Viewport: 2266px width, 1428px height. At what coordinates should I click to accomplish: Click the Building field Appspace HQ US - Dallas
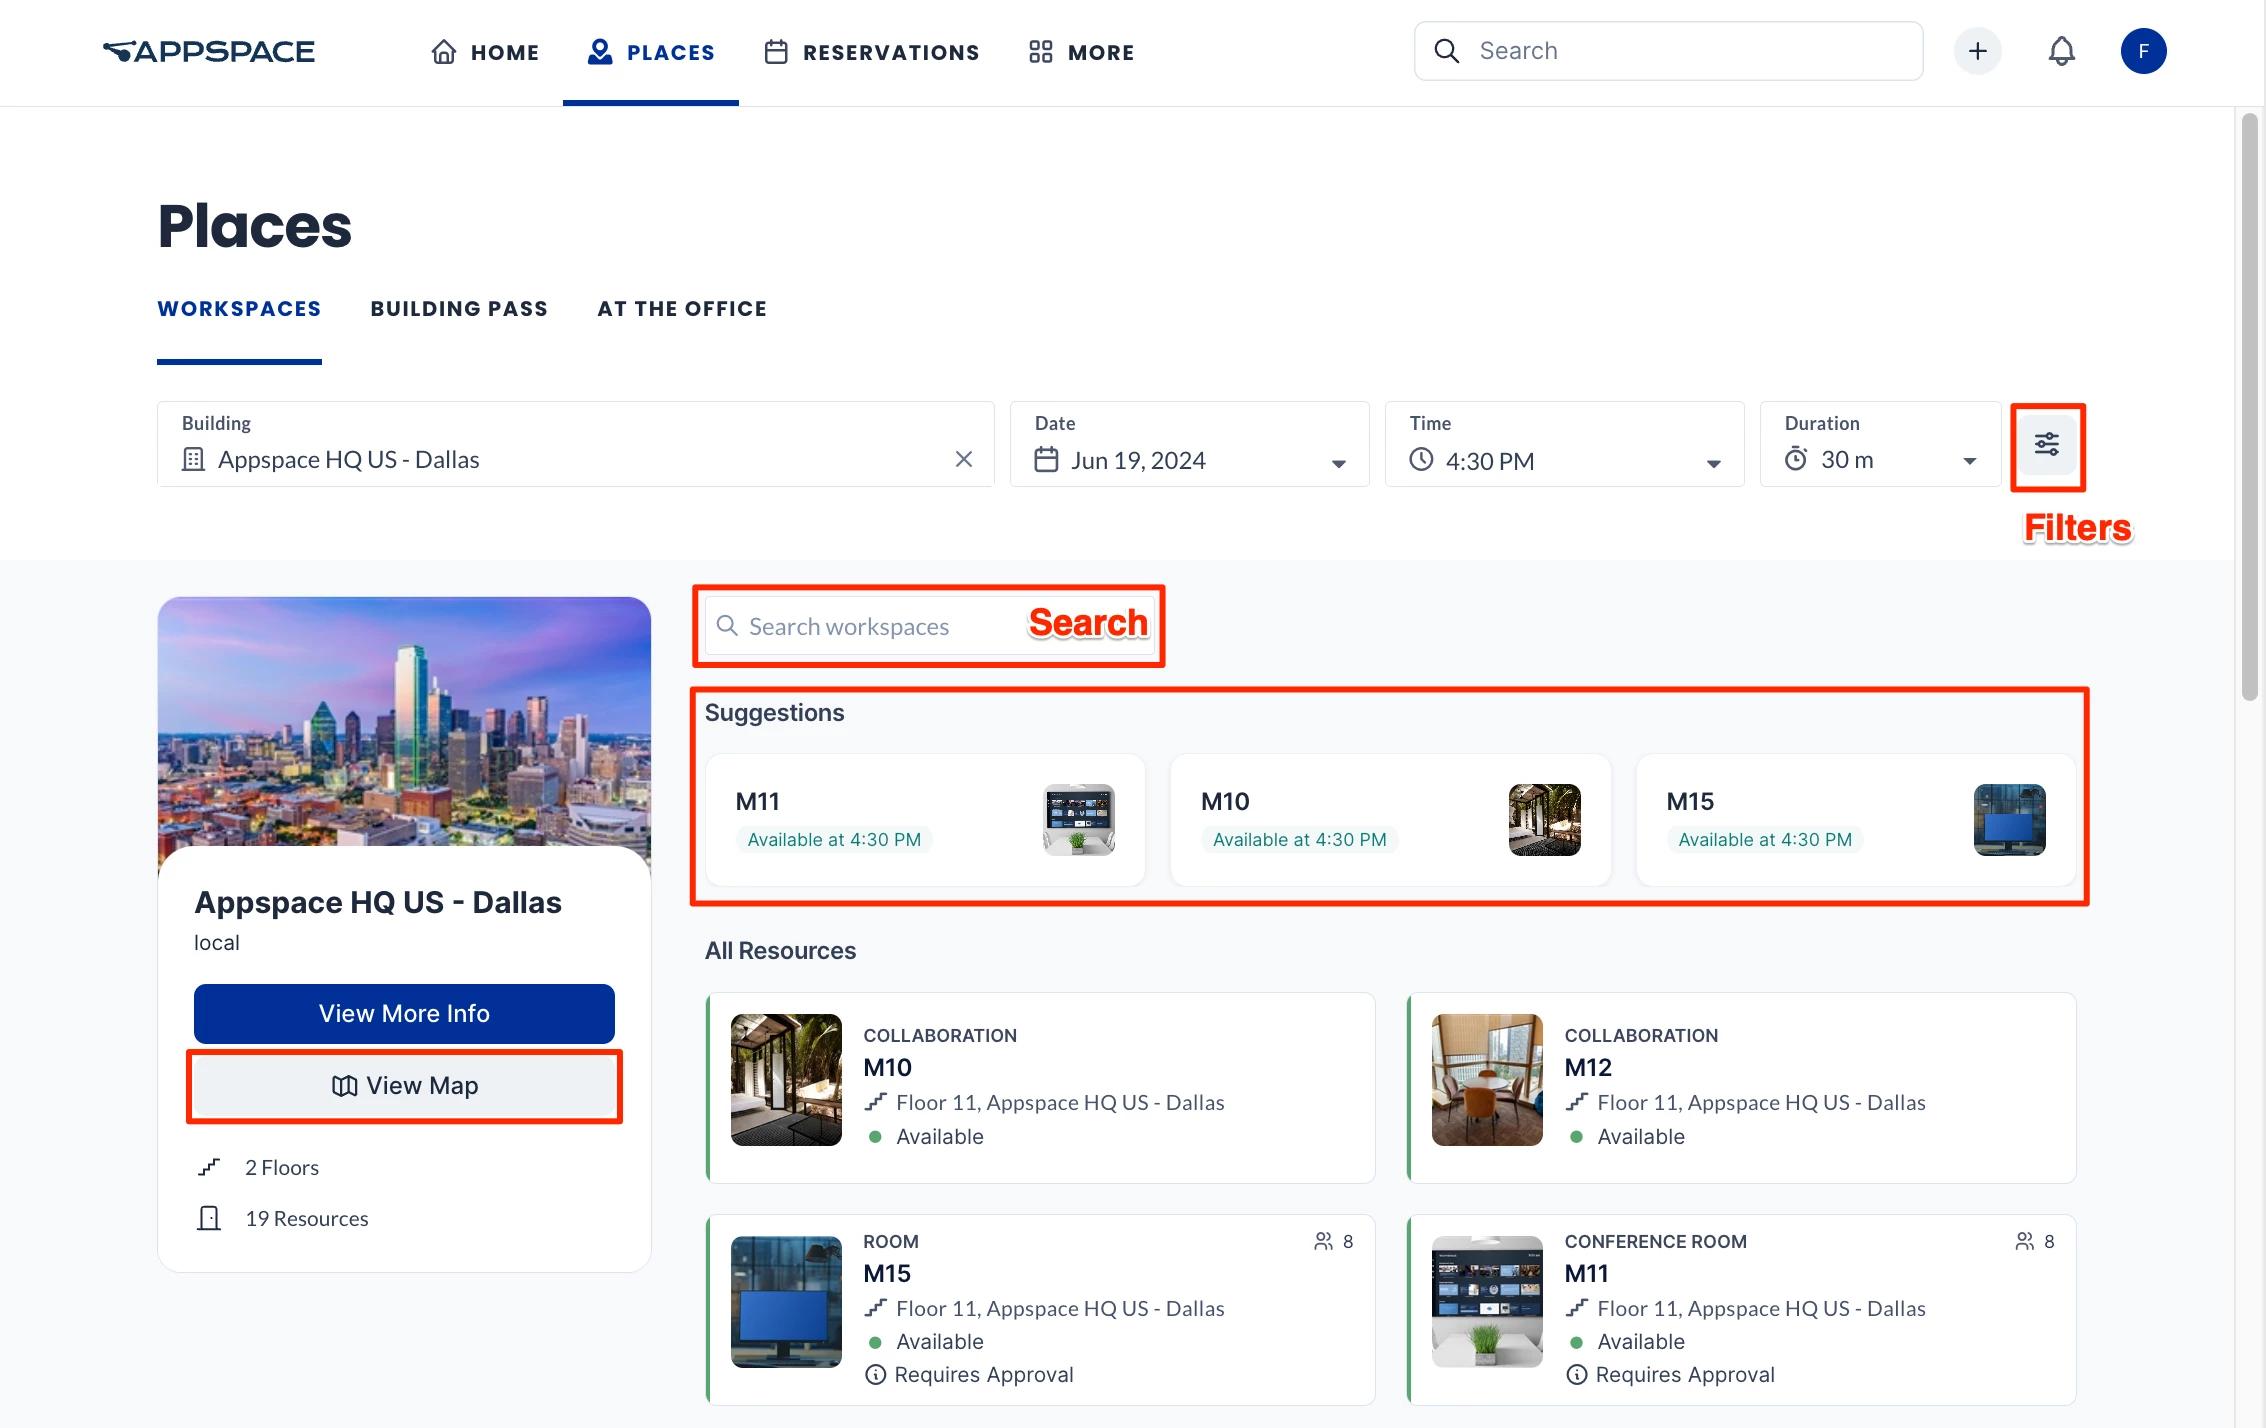coord(575,444)
